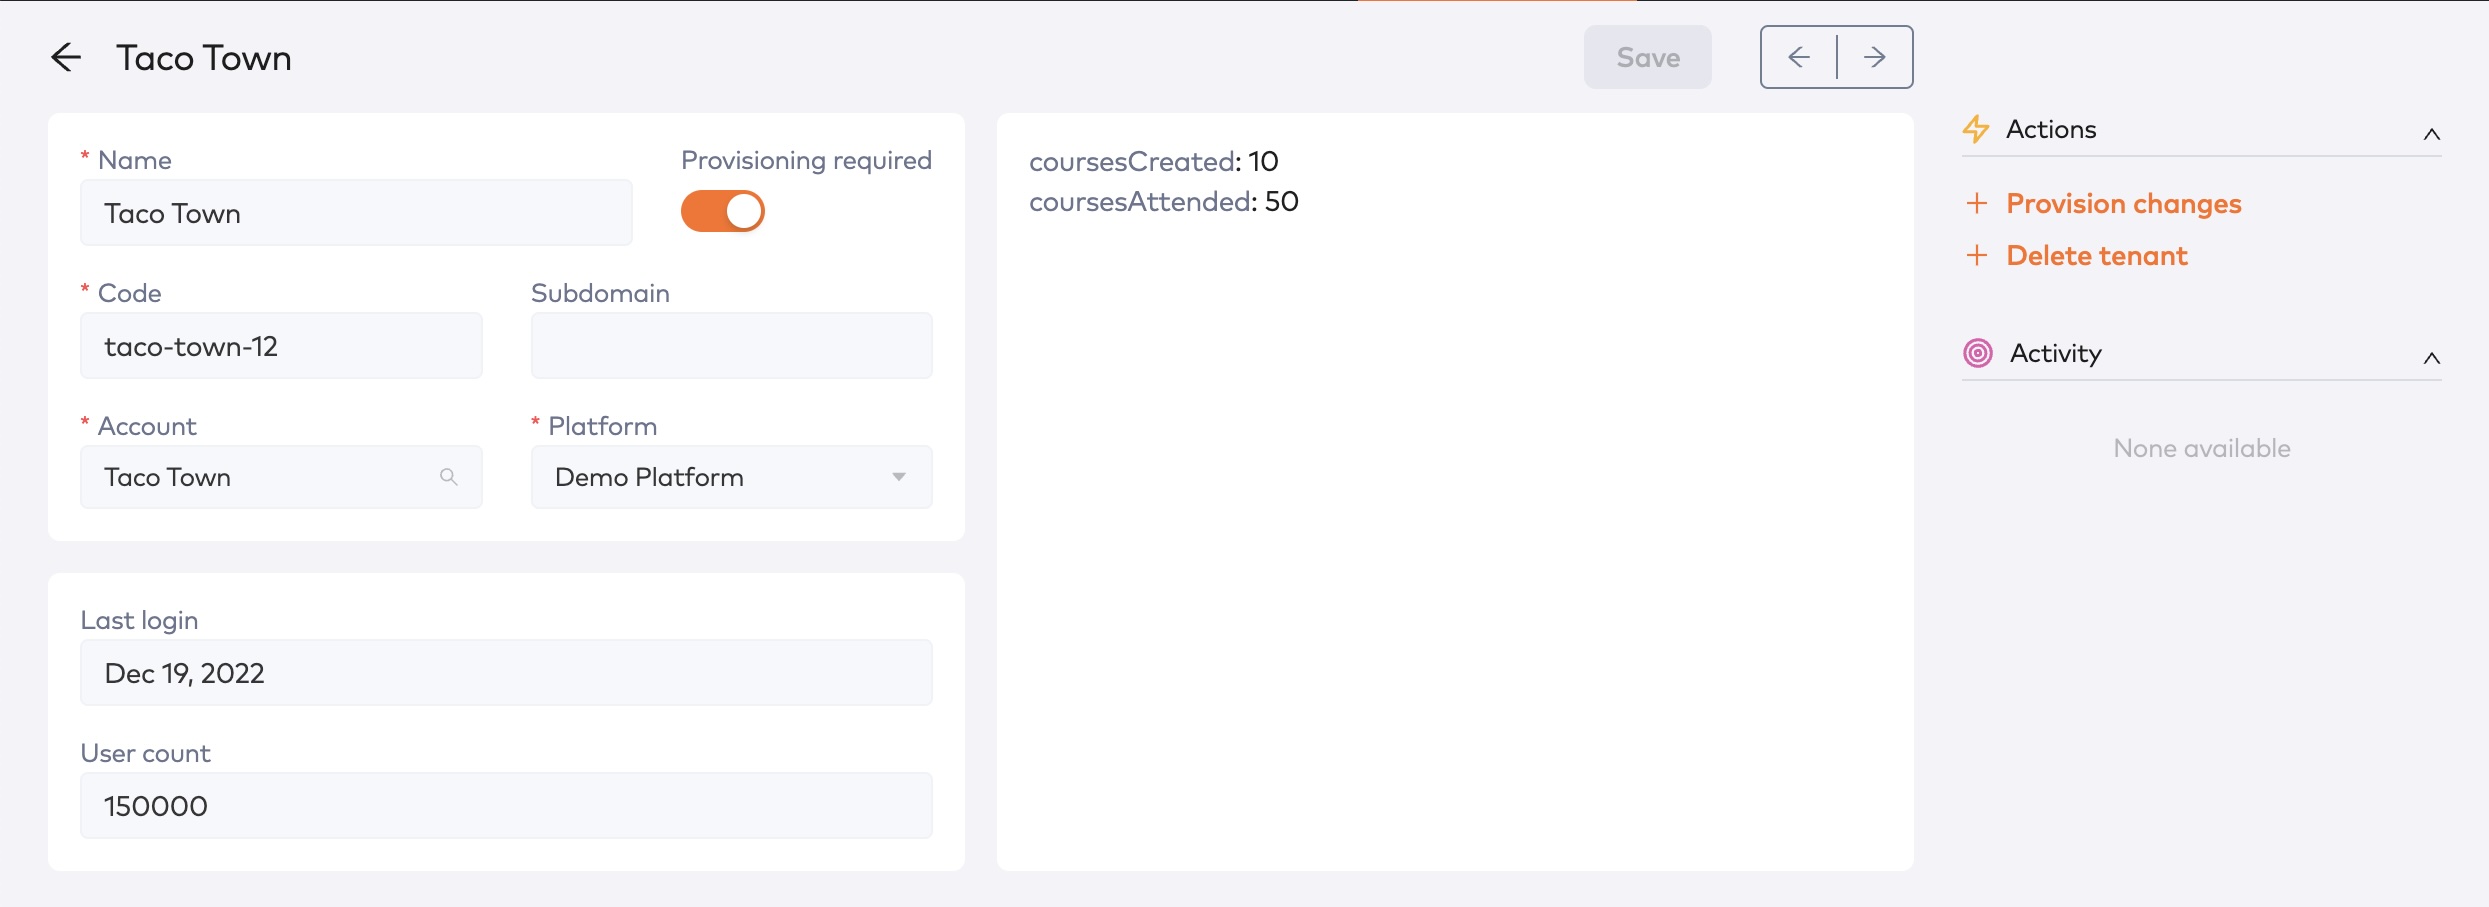The image size is (2489, 907).
Task: Go to next tenant record arrow
Action: pos(1875,58)
